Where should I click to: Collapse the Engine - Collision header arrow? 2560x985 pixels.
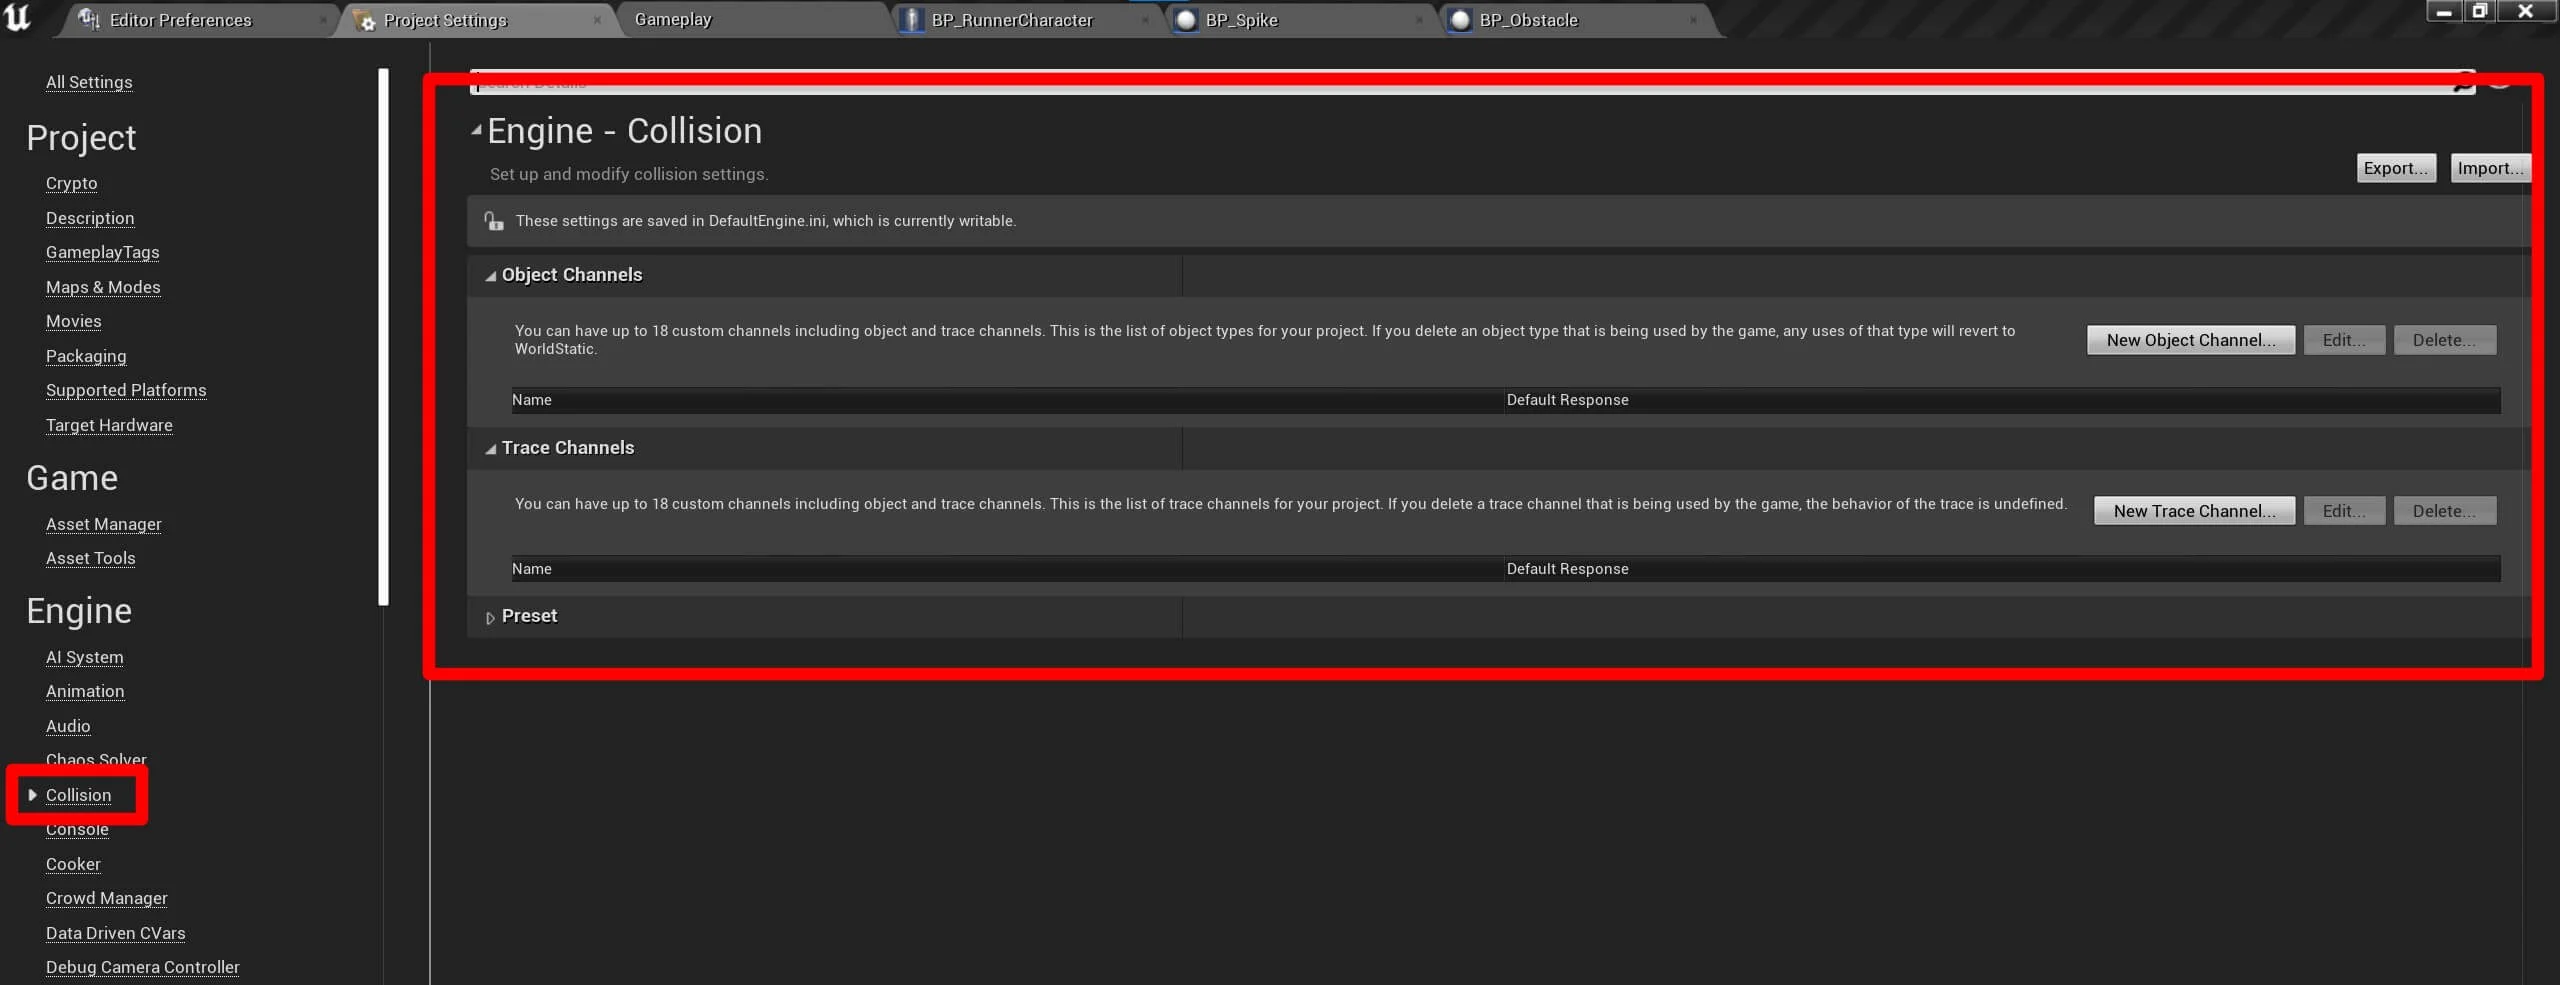[x=477, y=130]
